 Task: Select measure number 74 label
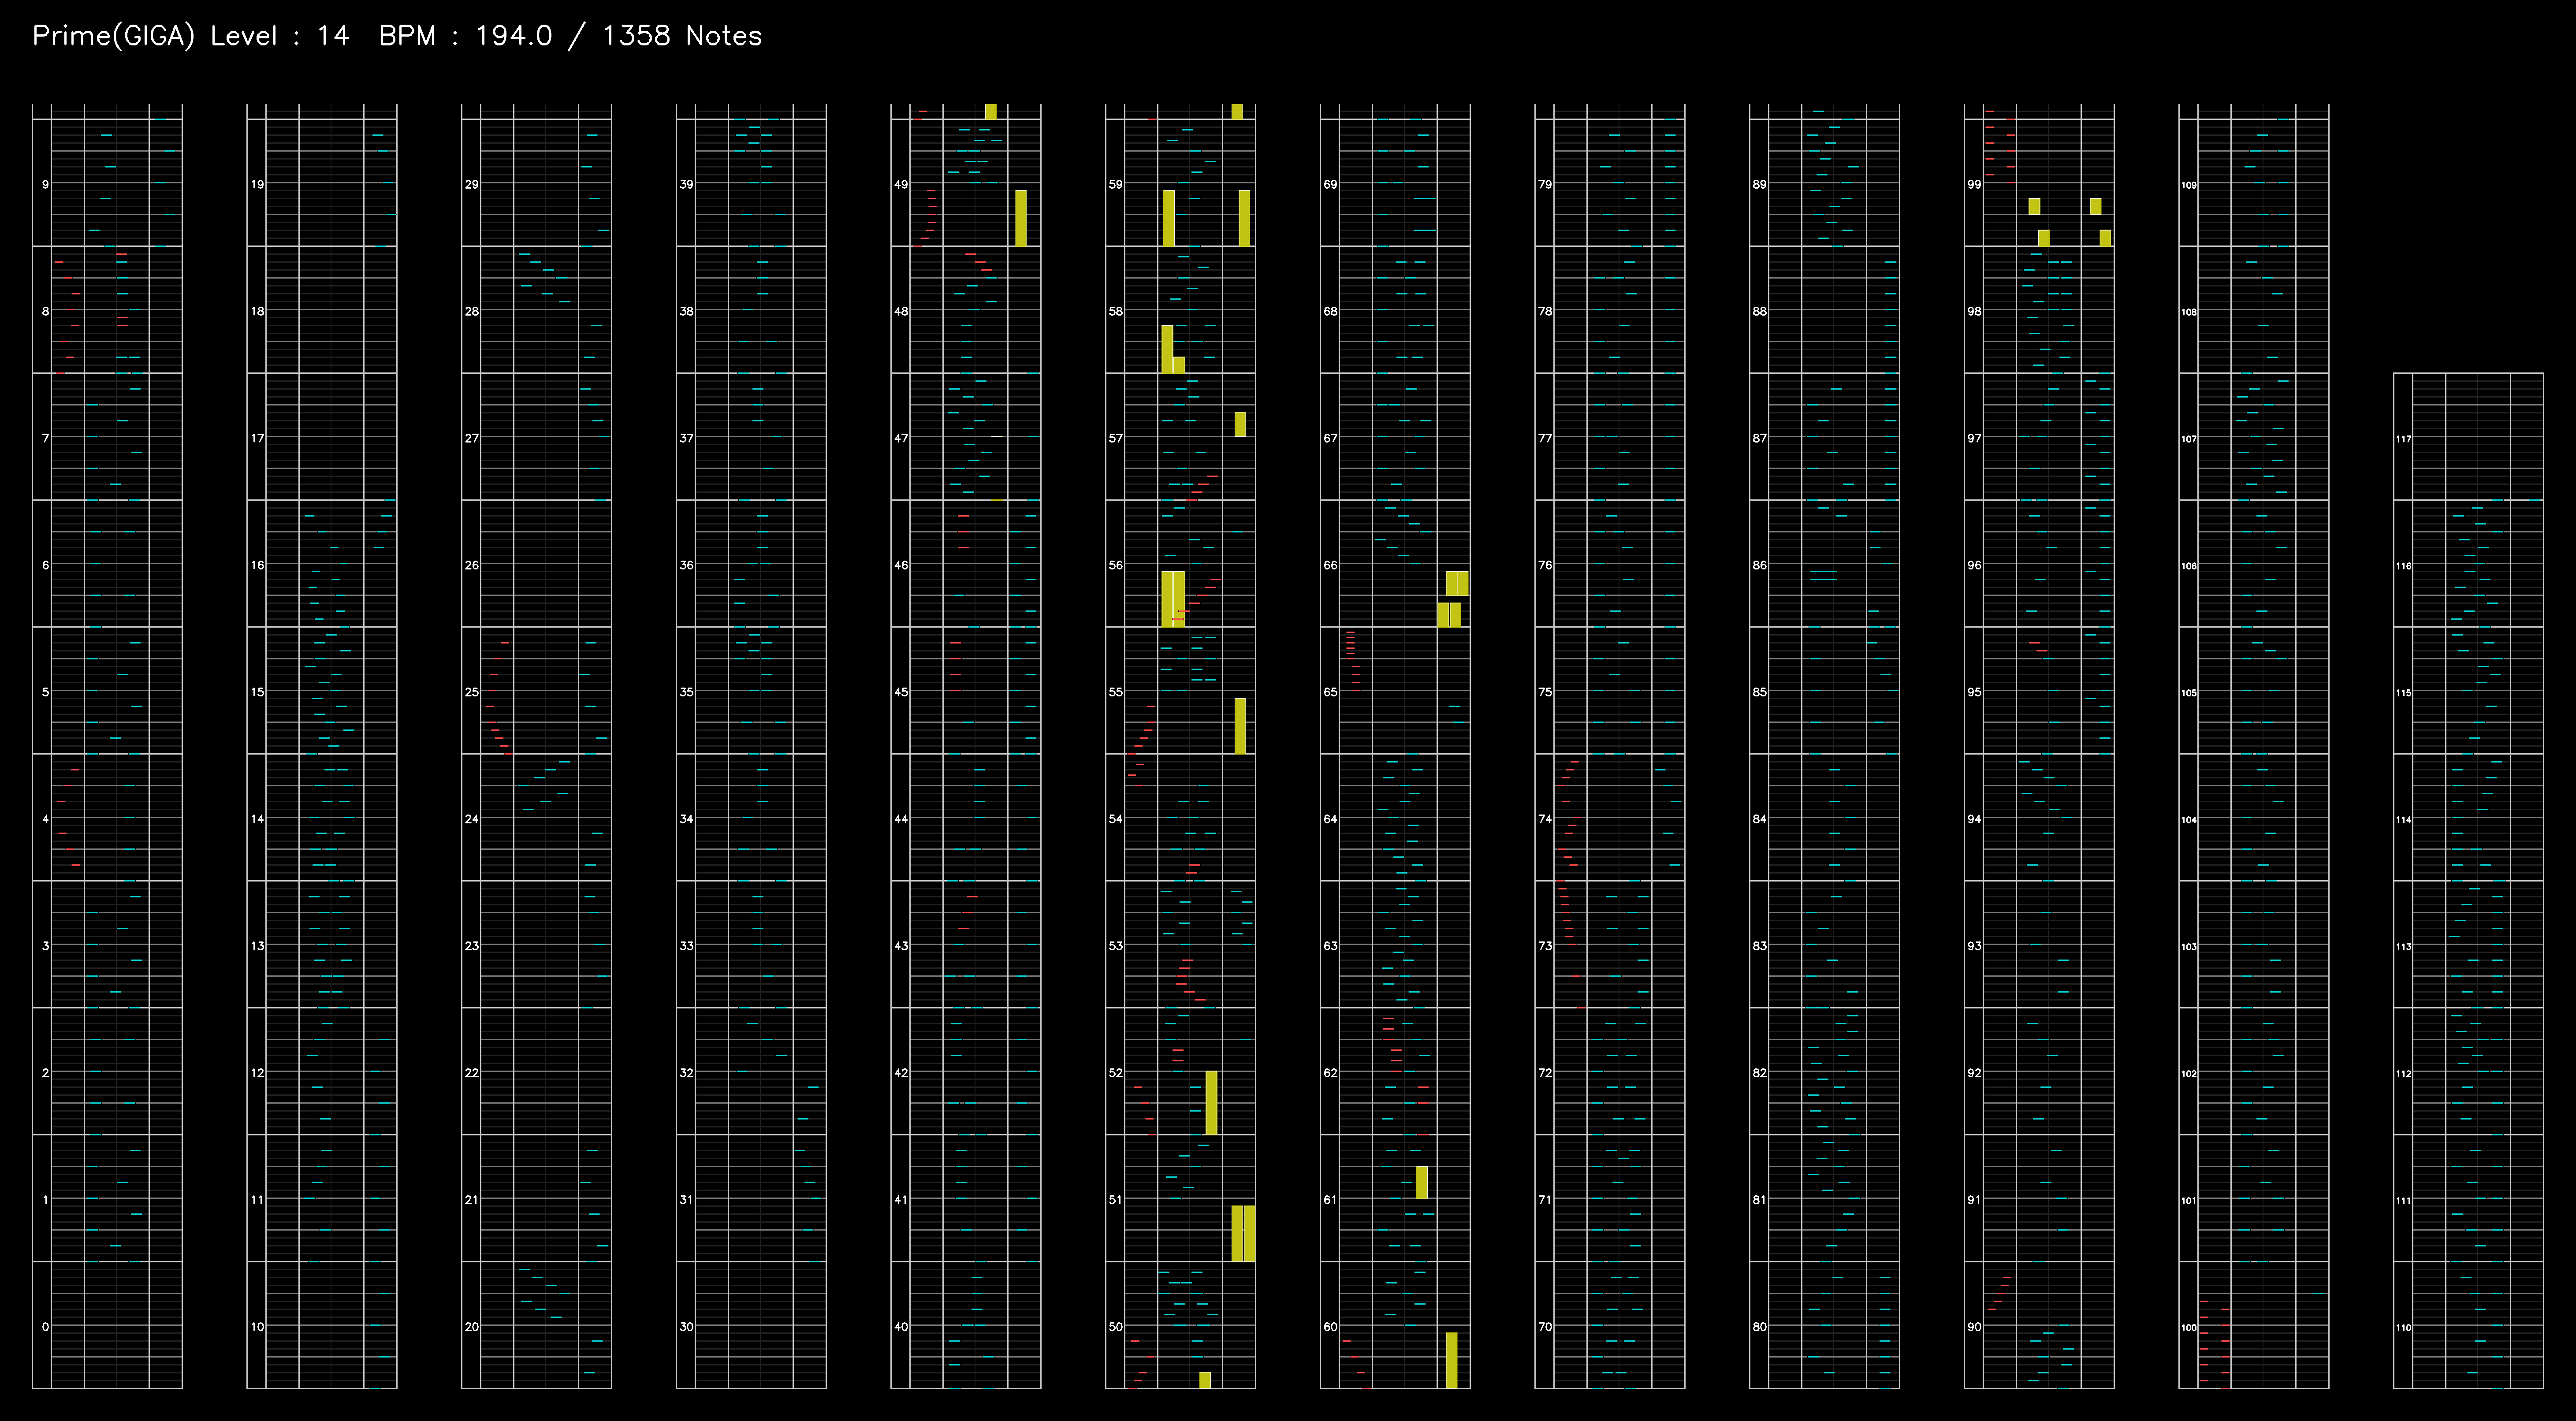[x=1545, y=818]
